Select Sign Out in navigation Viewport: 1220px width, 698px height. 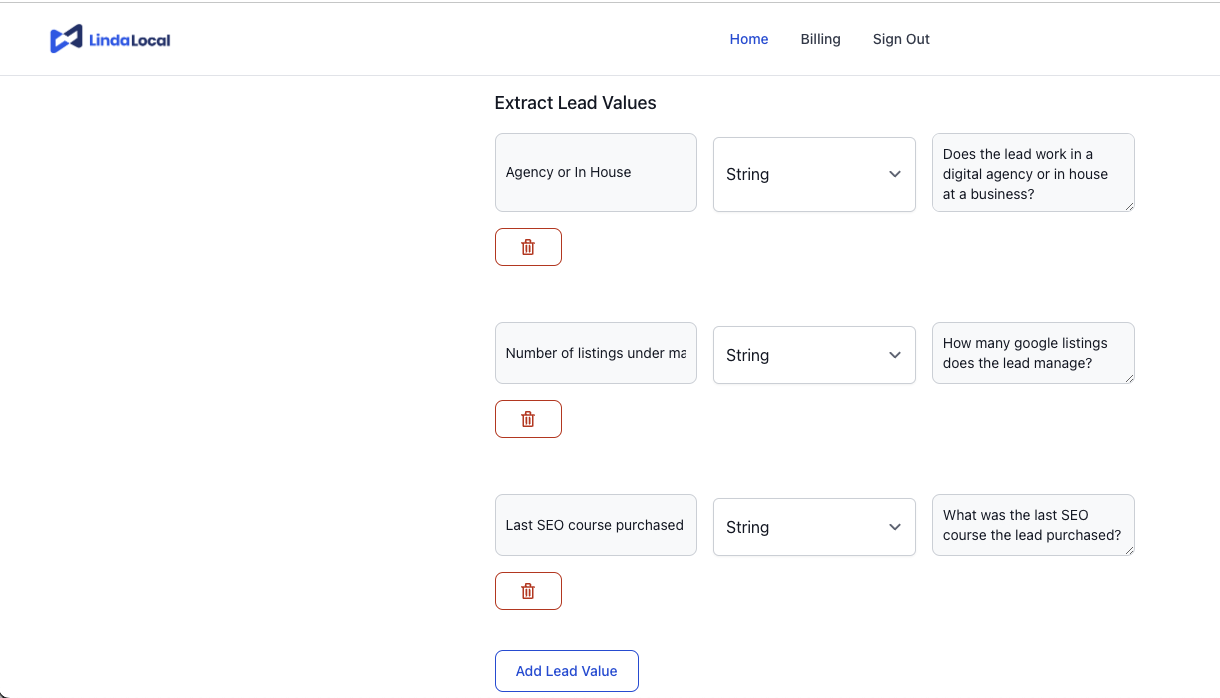[x=901, y=39]
